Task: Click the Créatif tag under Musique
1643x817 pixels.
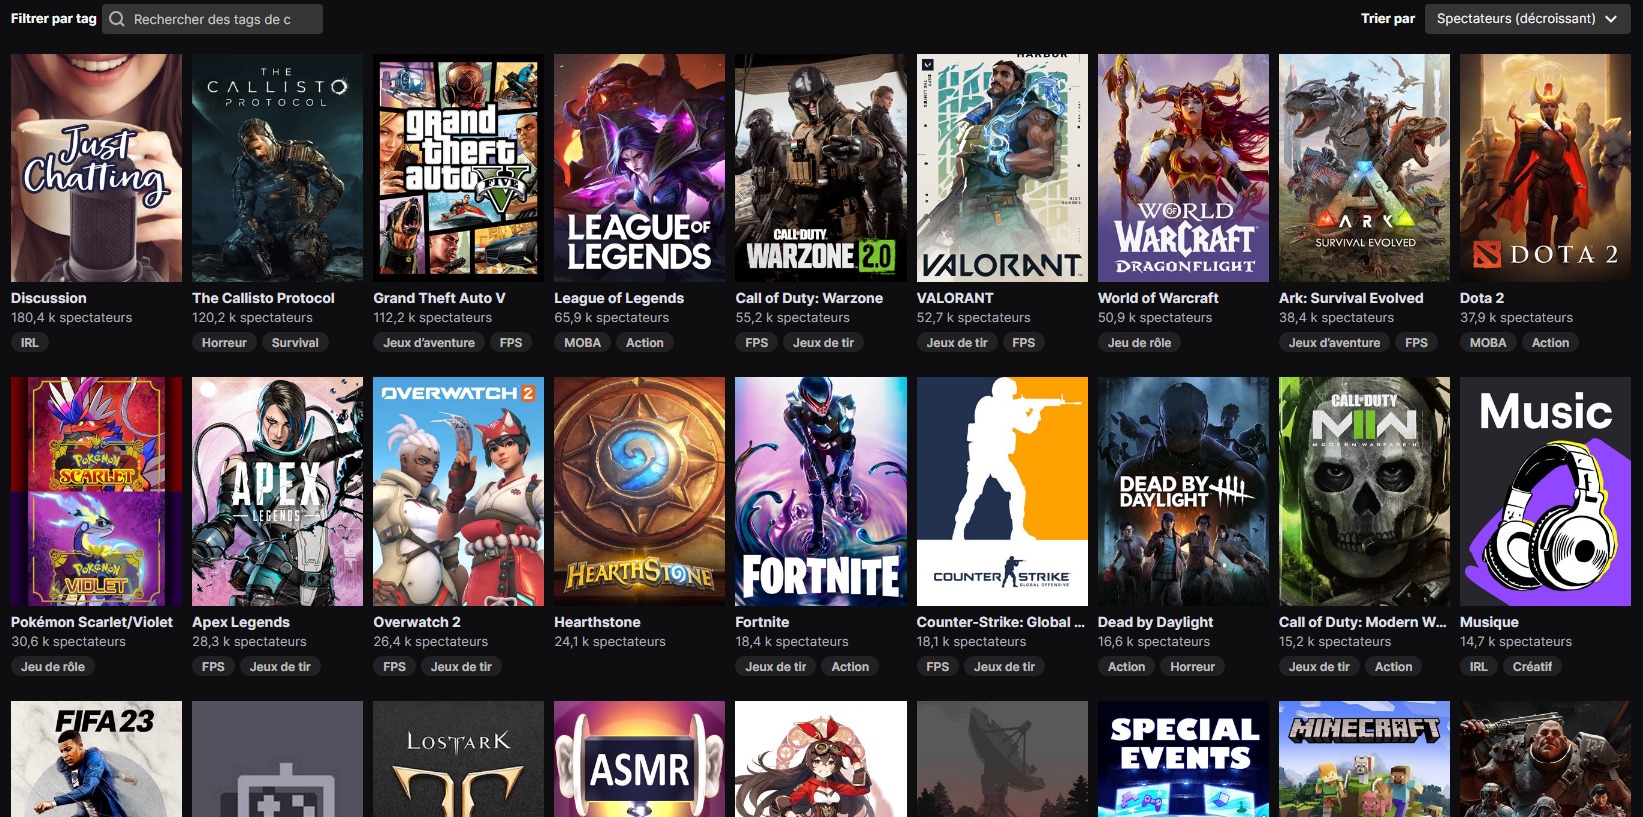Action: (1532, 667)
